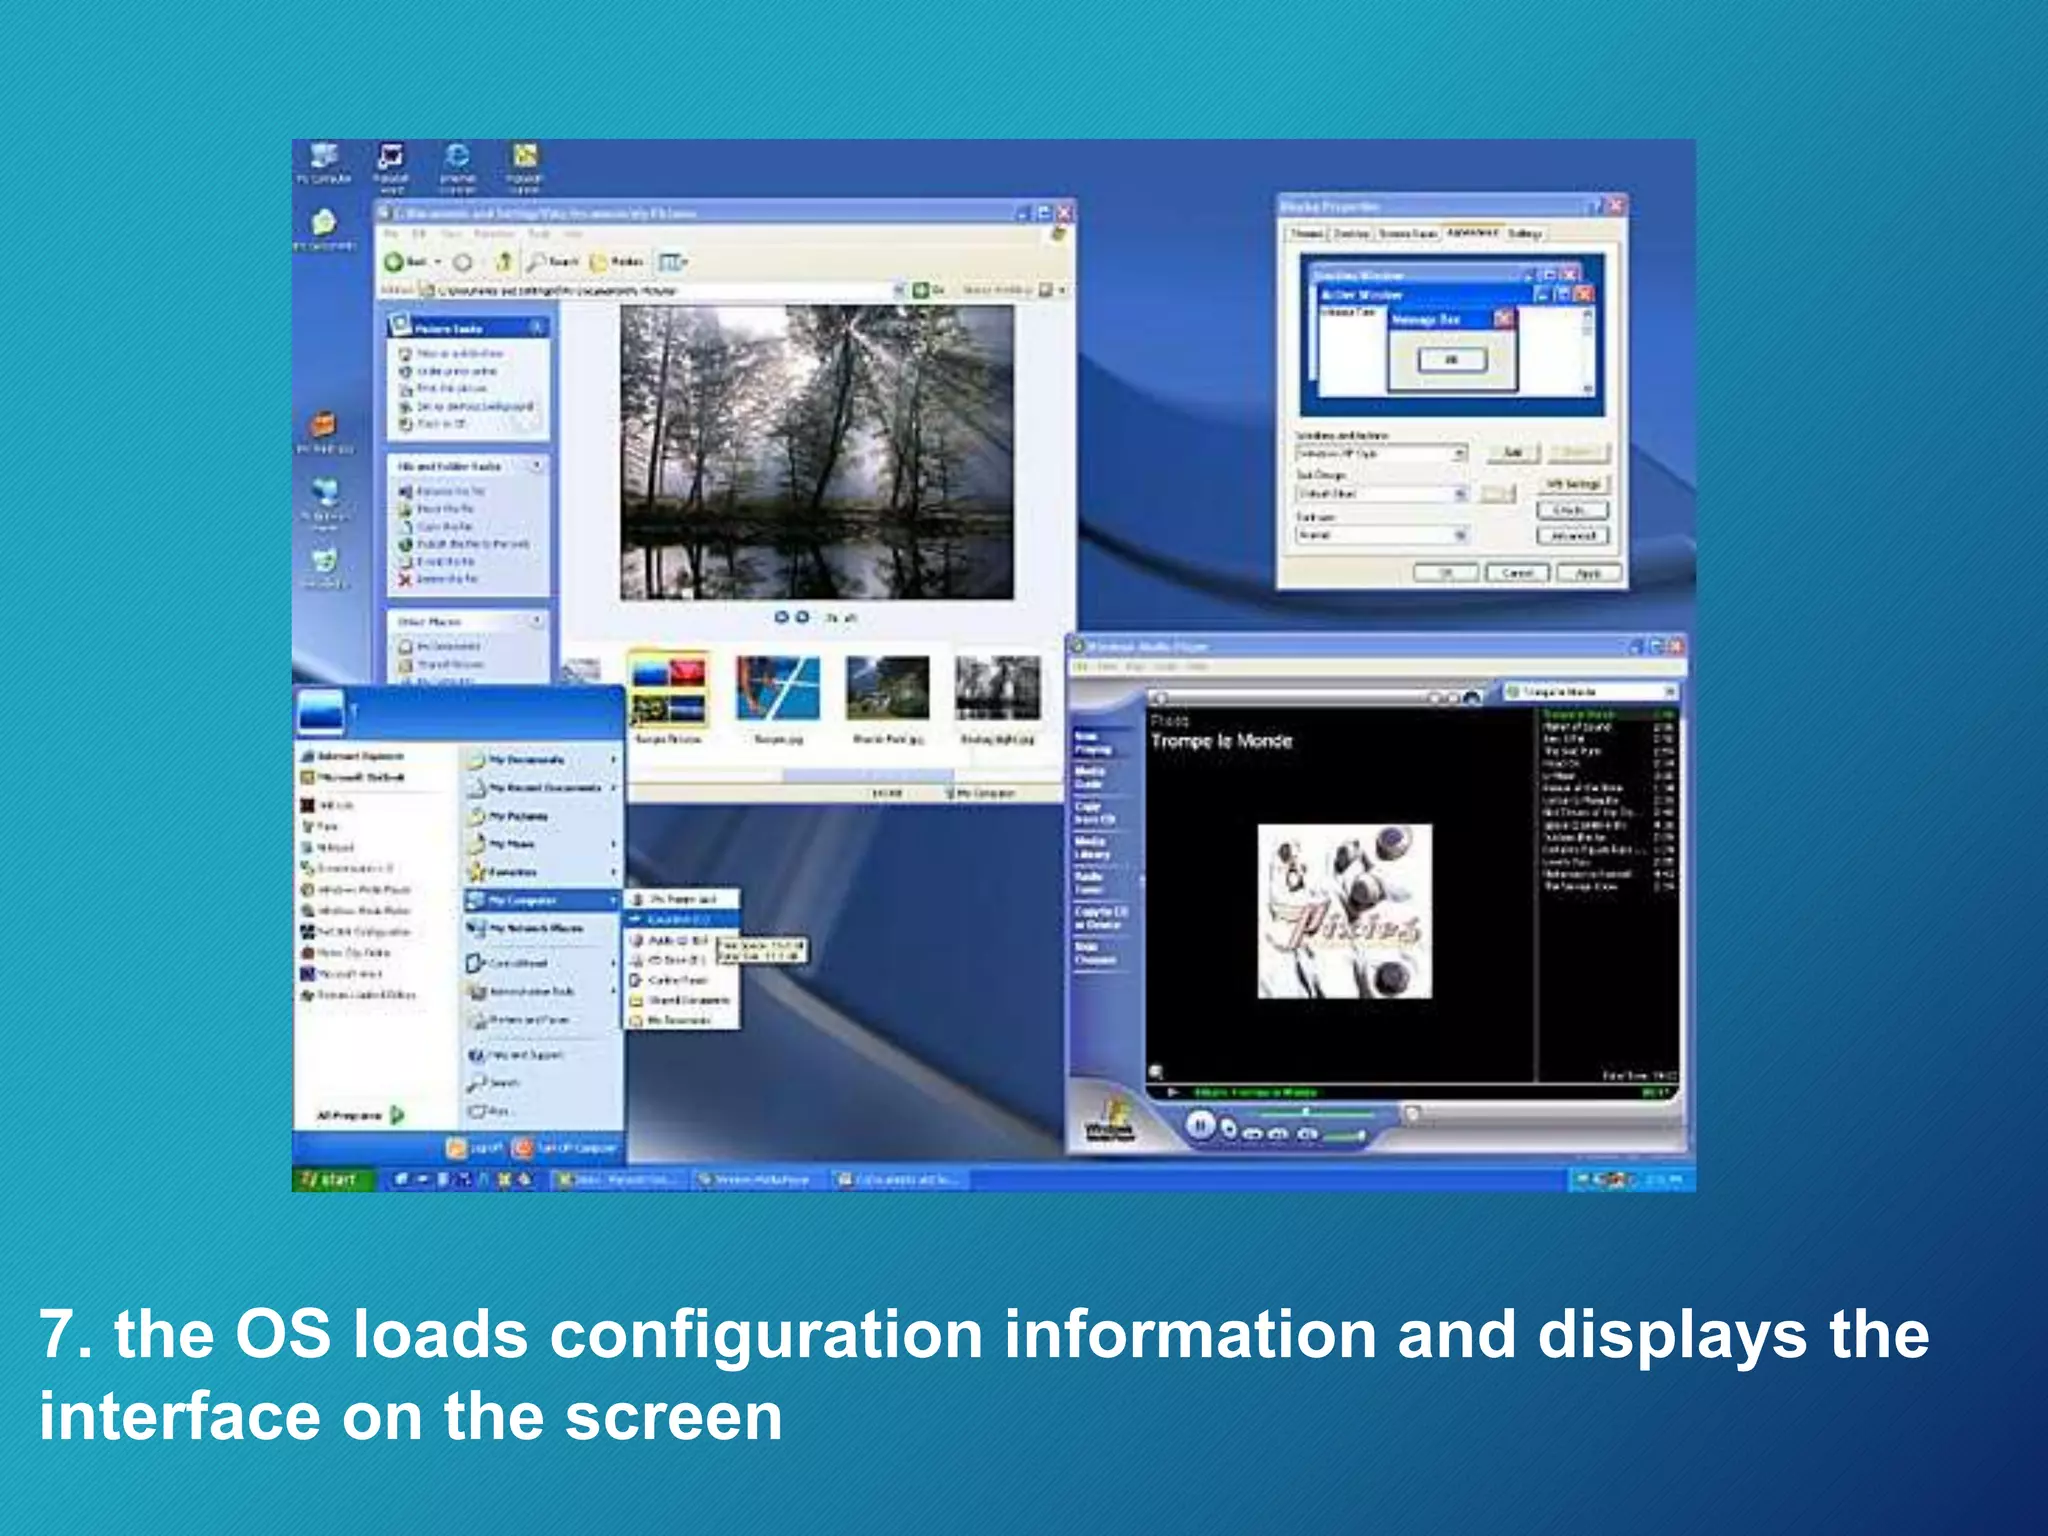Click Turn Off Computer in Start menu
This screenshot has height=1536, width=2048.
click(x=566, y=1148)
